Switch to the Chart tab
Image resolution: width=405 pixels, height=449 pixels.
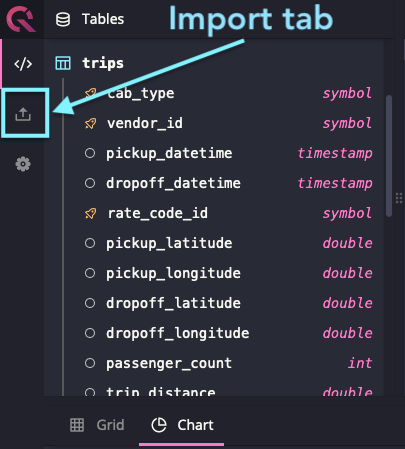[x=182, y=426]
